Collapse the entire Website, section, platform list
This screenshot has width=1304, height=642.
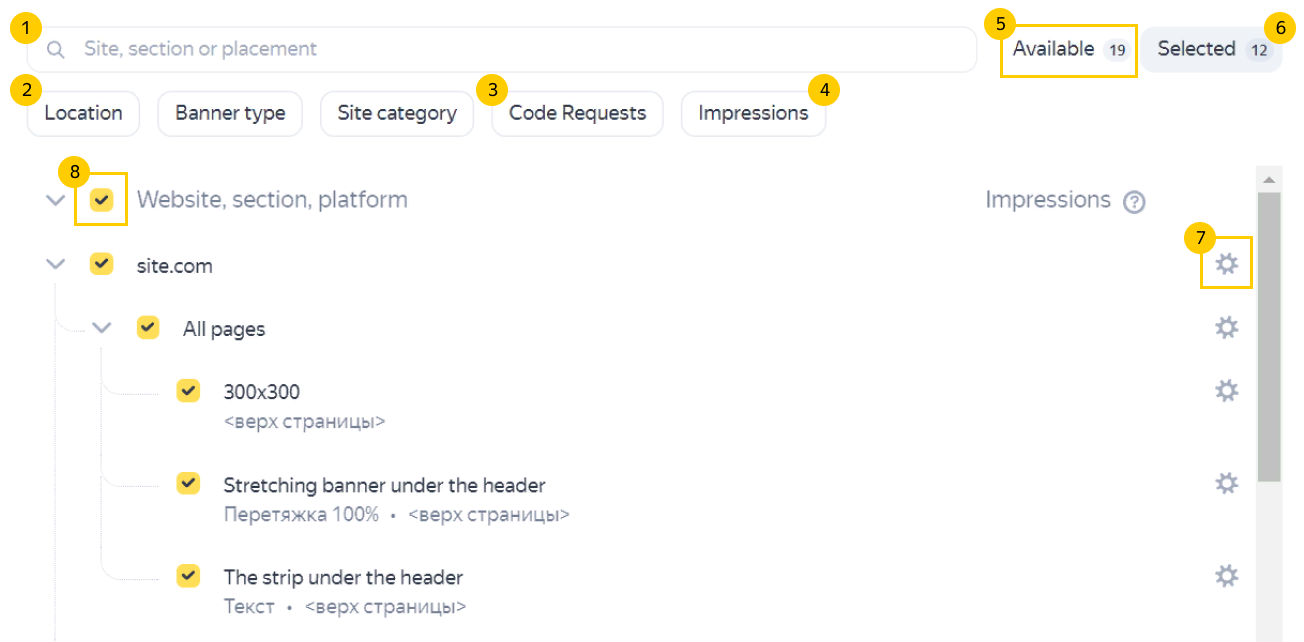coord(56,201)
